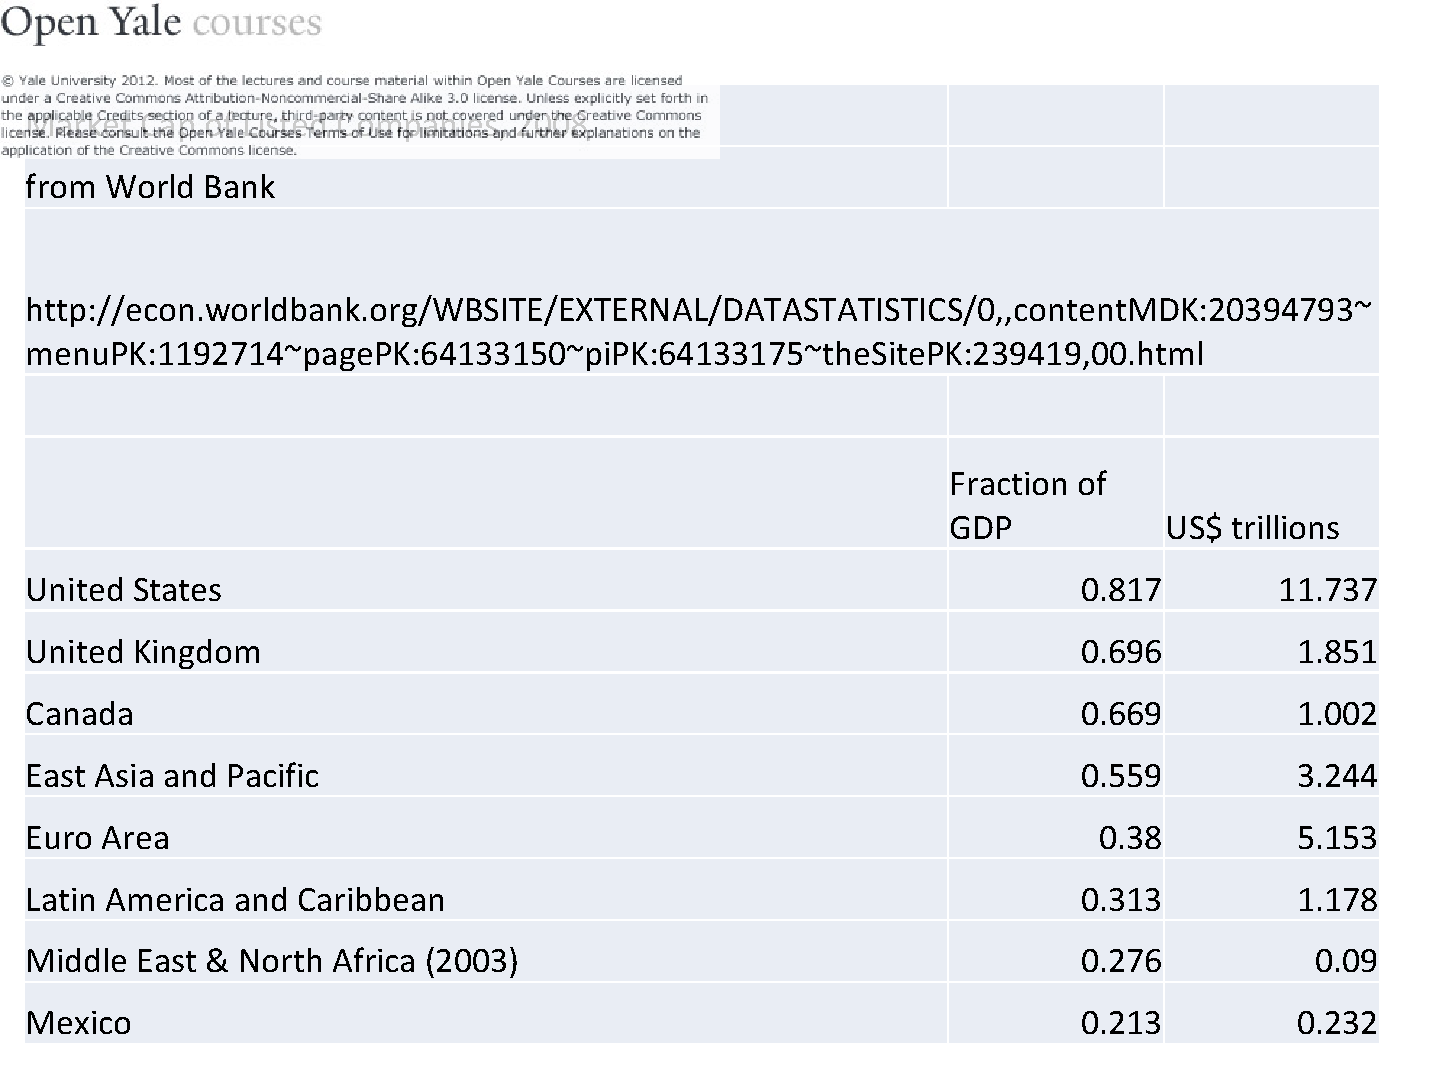Select the United States row label
Image resolution: width=1440 pixels, height=1080 pixels.
tap(124, 589)
